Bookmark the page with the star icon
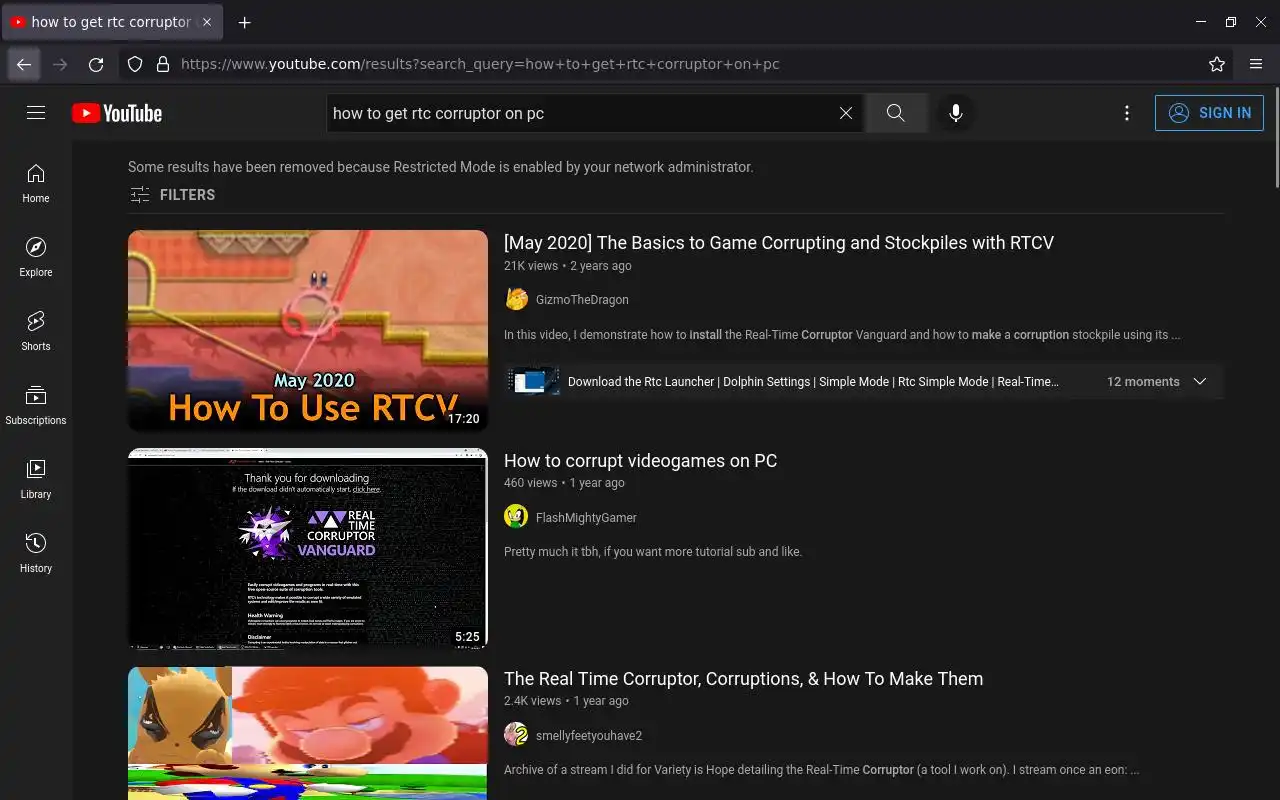Image resolution: width=1280 pixels, height=800 pixels. [1217, 64]
